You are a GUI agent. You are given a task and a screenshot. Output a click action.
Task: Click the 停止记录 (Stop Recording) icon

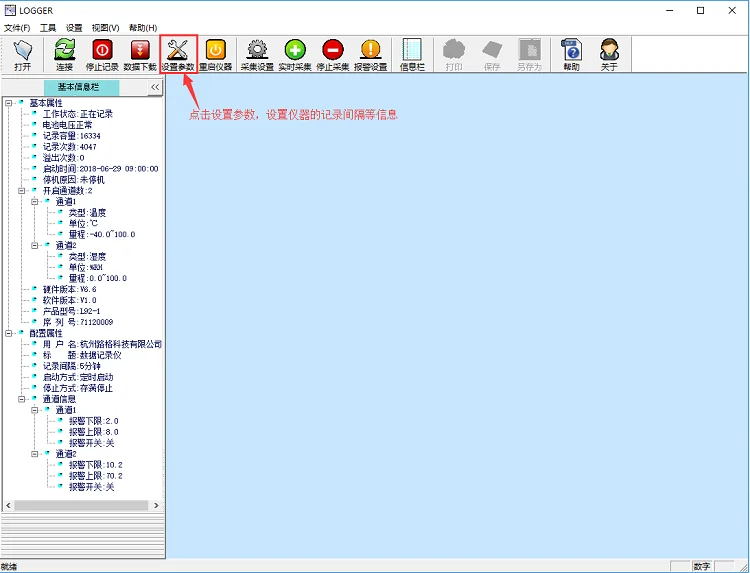tap(102, 55)
